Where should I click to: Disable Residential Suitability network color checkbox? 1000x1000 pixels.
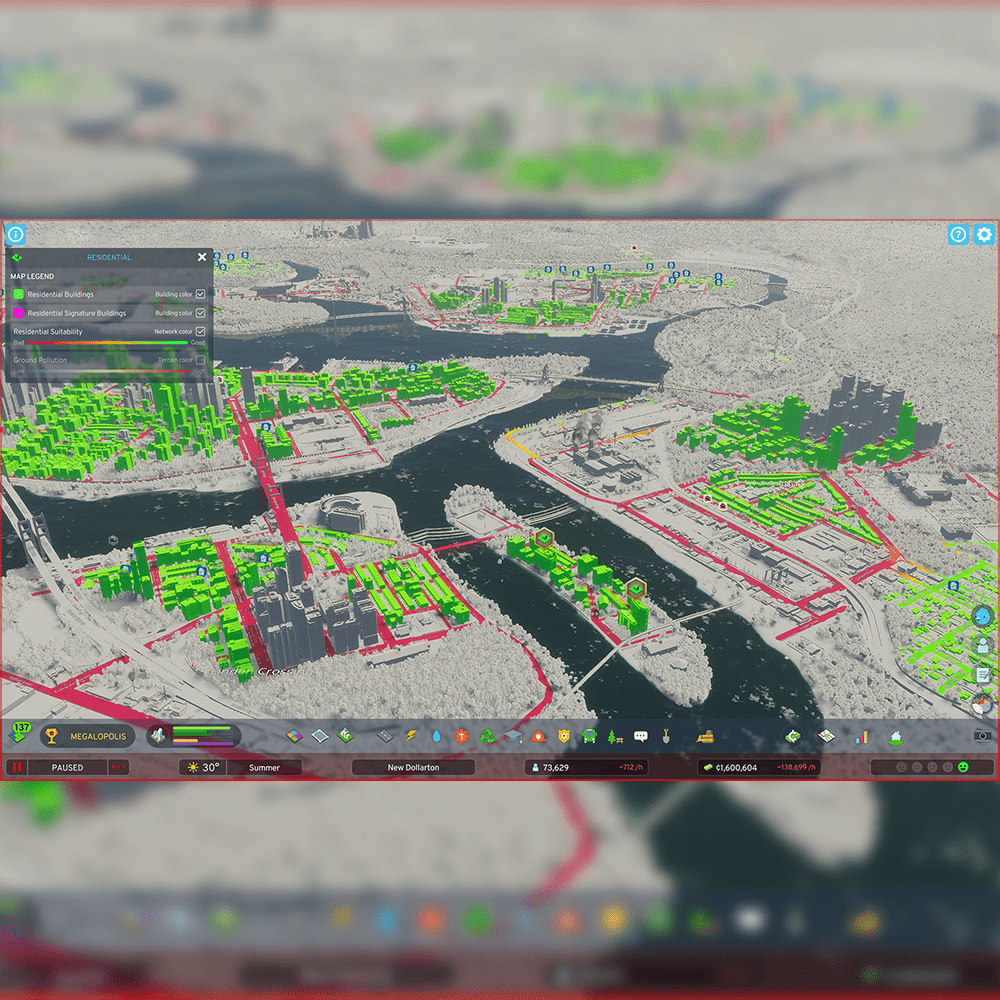coord(201,331)
